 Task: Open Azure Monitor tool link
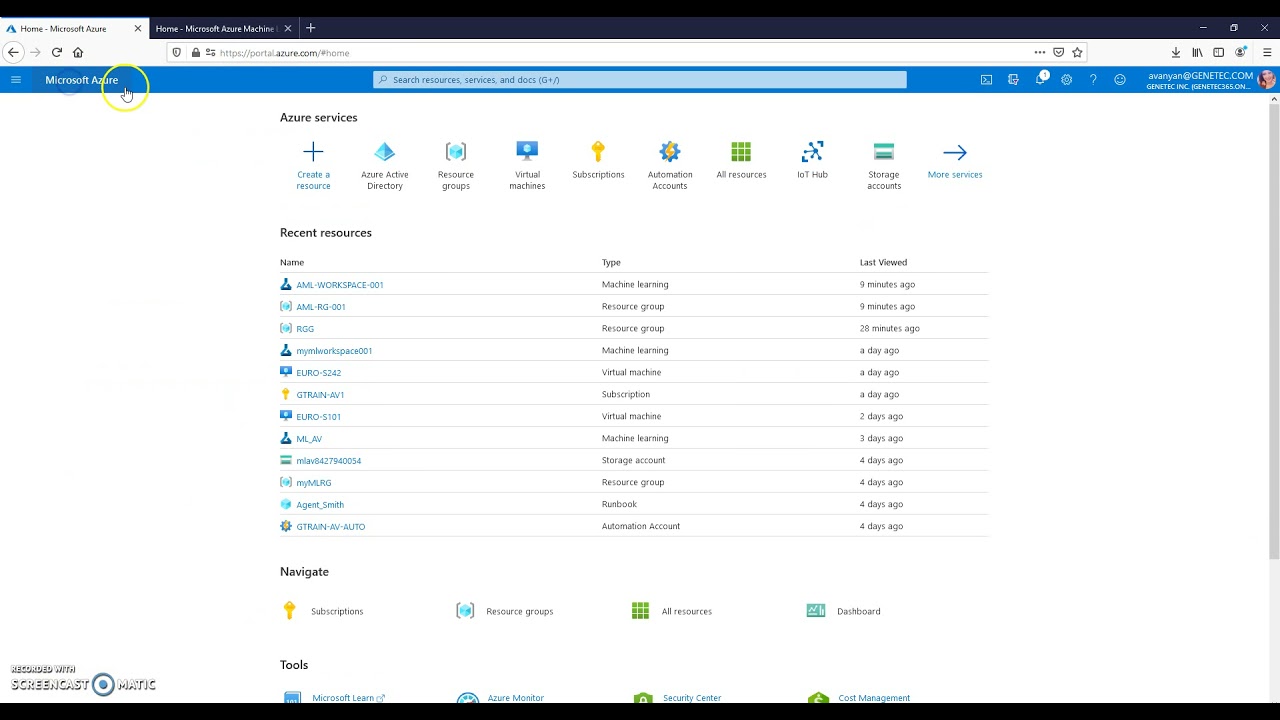516,698
